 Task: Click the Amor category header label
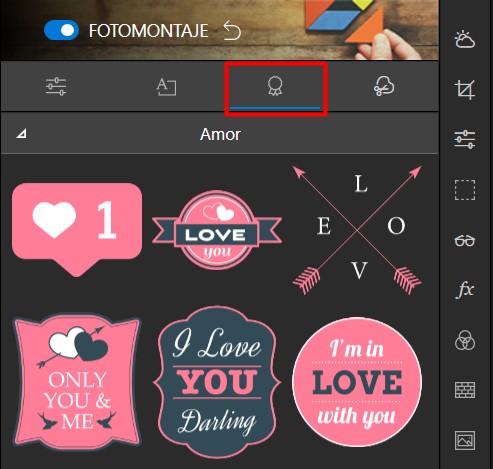[220, 135]
